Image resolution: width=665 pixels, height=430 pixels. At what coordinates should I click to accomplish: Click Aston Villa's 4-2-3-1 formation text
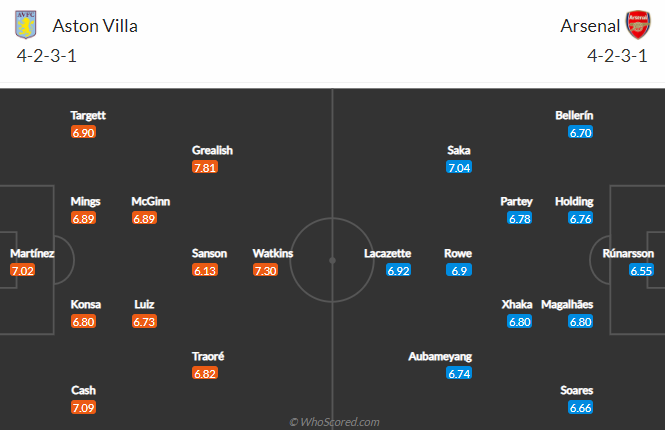tap(47, 56)
